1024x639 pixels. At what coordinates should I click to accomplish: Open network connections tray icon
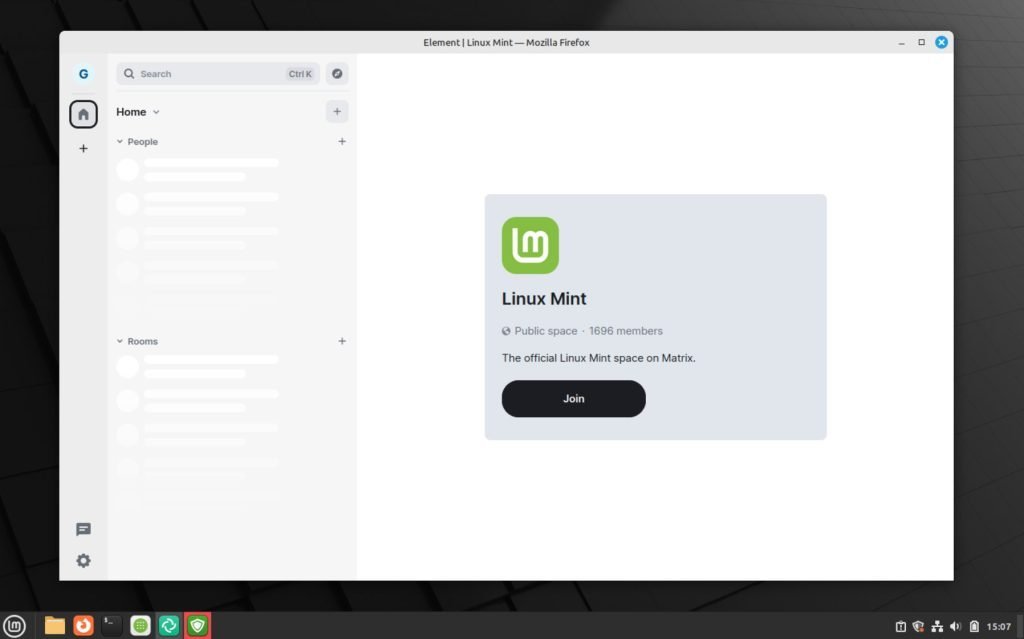937,627
